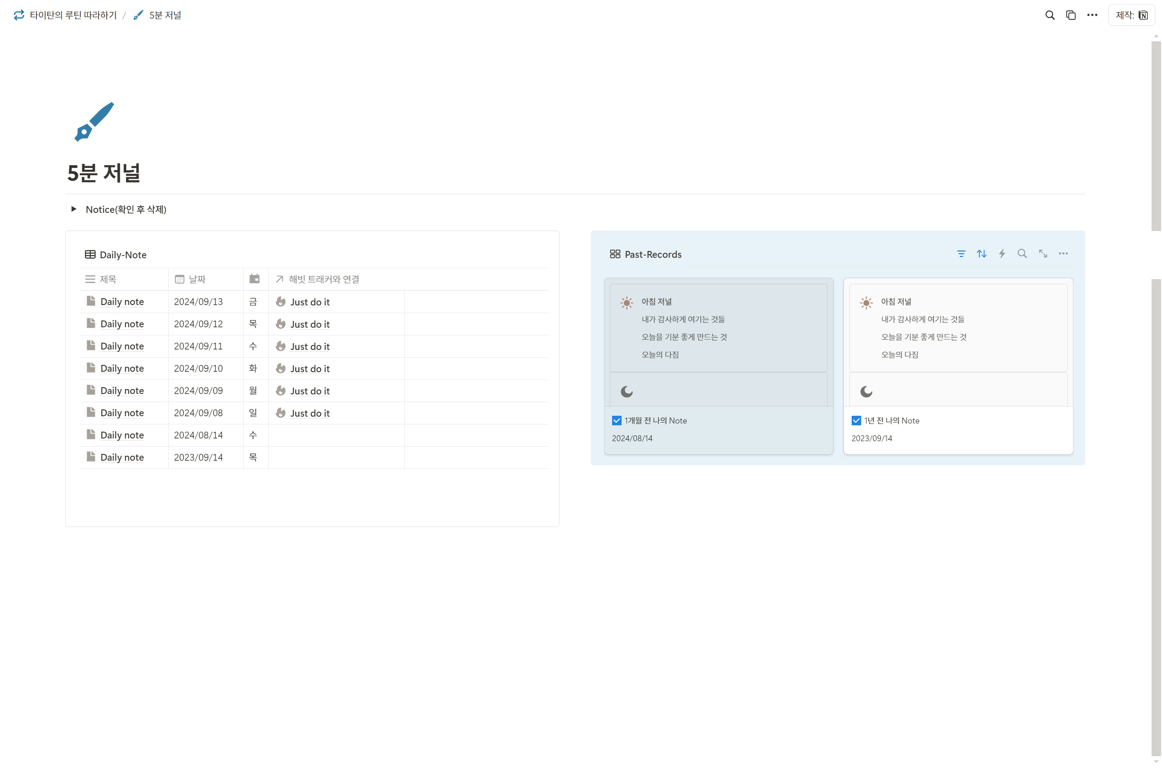This screenshot has width=1162, height=768.
Task: Click the 5분 저널 breadcrumb item
Action: 157,15
